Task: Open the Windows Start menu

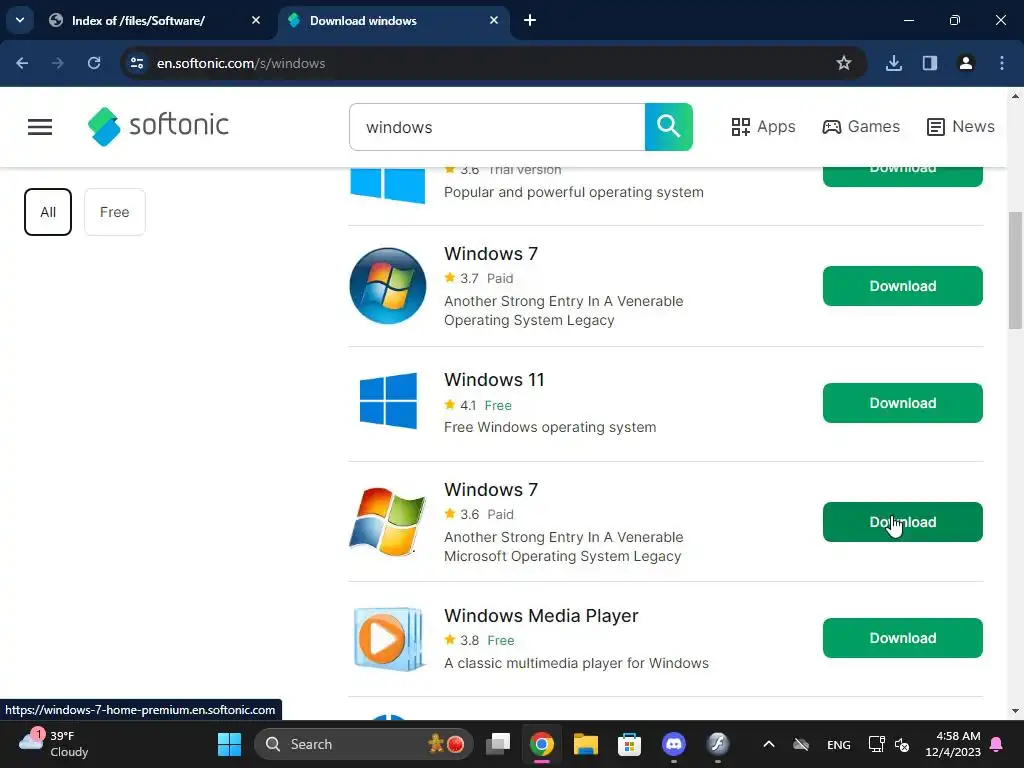Action: (x=229, y=744)
